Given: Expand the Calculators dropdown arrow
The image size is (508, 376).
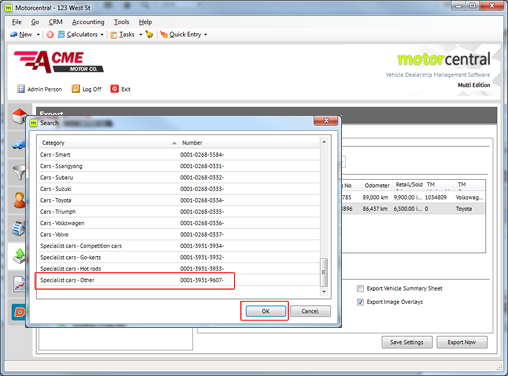Looking at the screenshot, I should tap(102, 34).
